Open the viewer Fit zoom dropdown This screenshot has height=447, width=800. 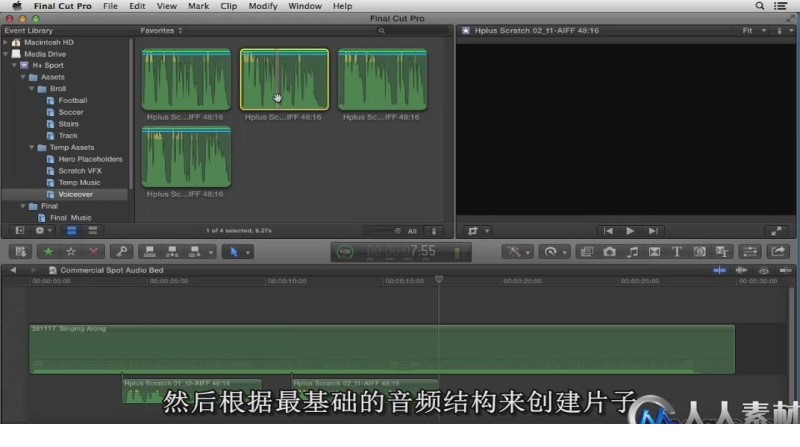coord(754,31)
